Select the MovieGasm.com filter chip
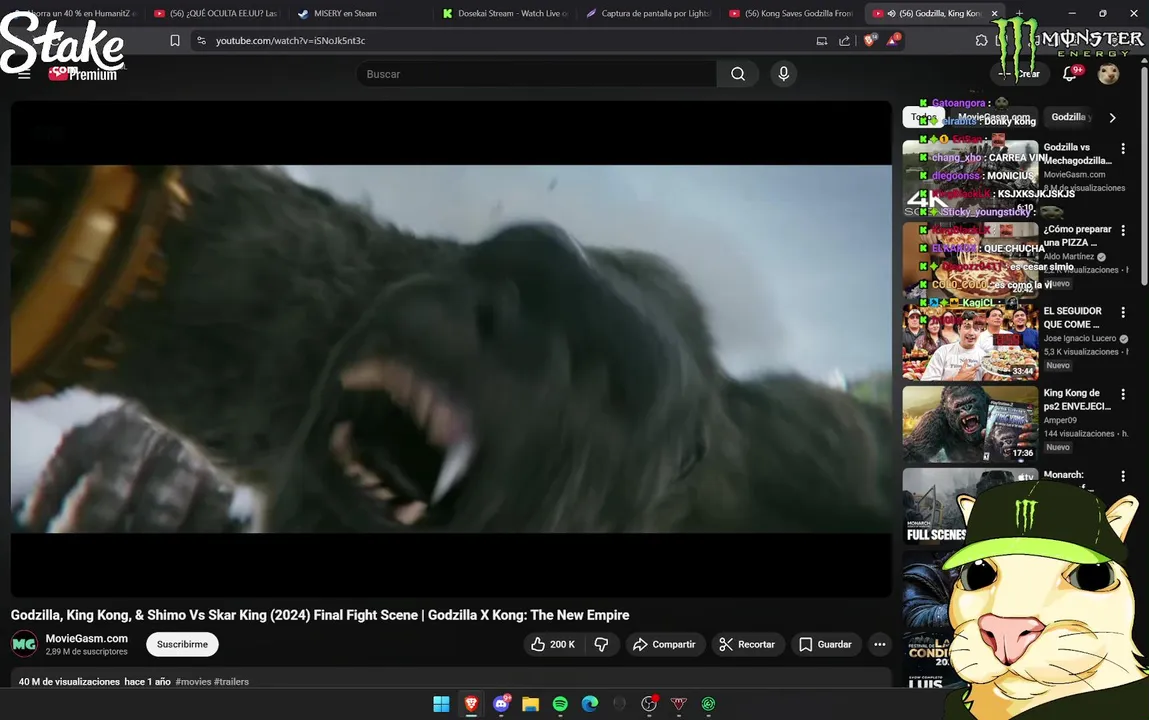1149x720 pixels. [x=994, y=117]
